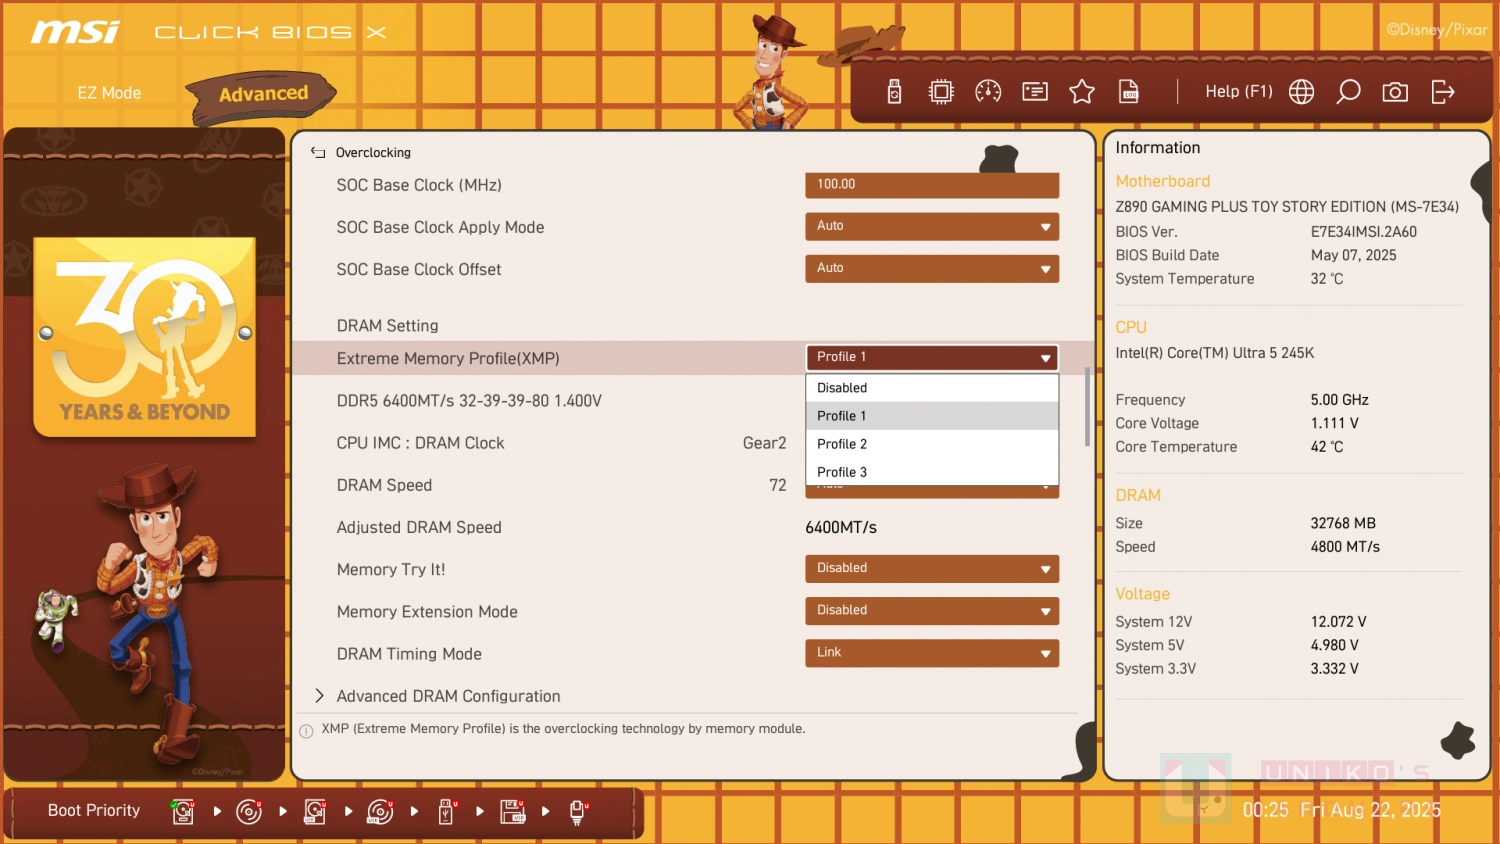Select the USB key boot device icon
The image size is (1500, 844).
click(447, 811)
